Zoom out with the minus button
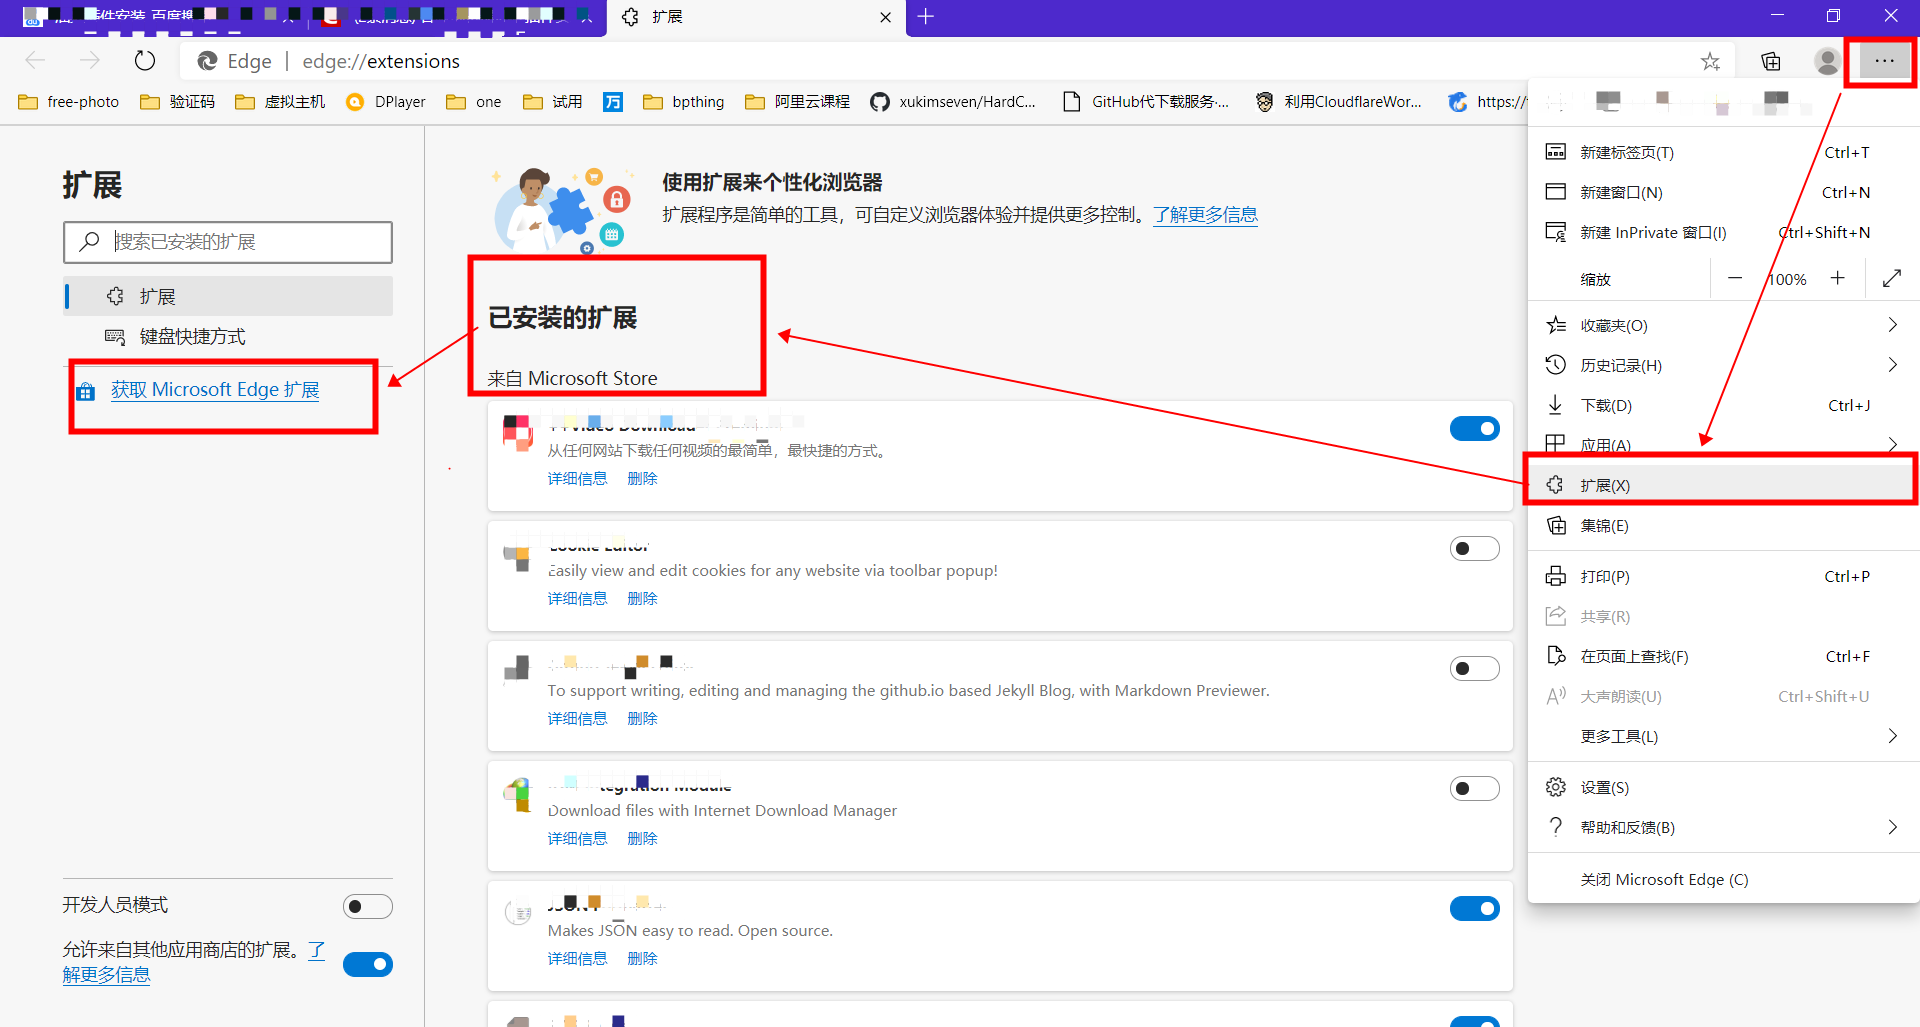 (x=1735, y=279)
